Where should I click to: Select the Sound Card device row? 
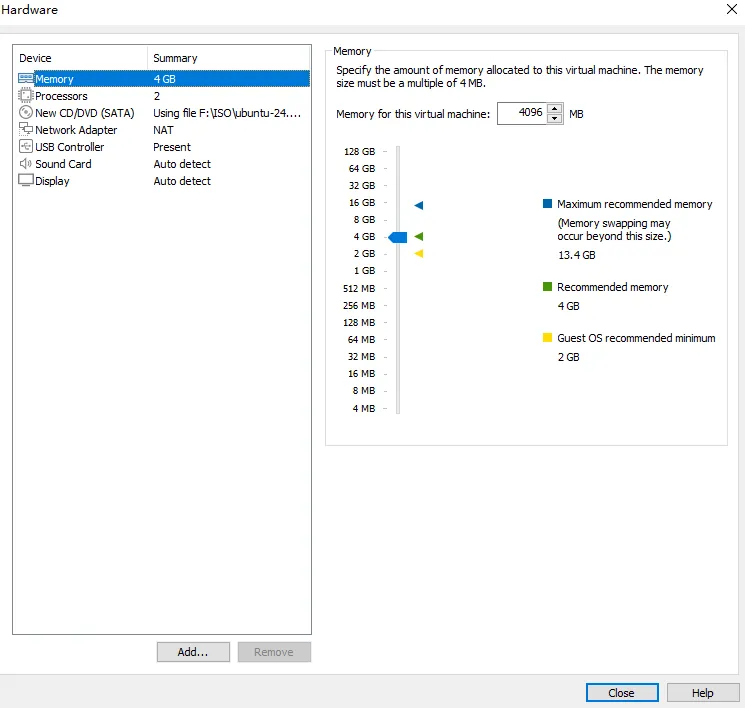pyautogui.click(x=163, y=164)
